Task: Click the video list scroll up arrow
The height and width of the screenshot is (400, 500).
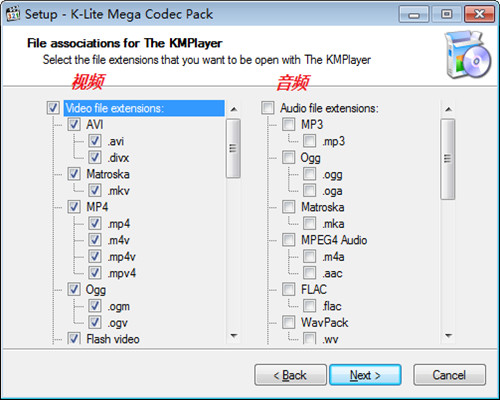Action: pos(234,109)
